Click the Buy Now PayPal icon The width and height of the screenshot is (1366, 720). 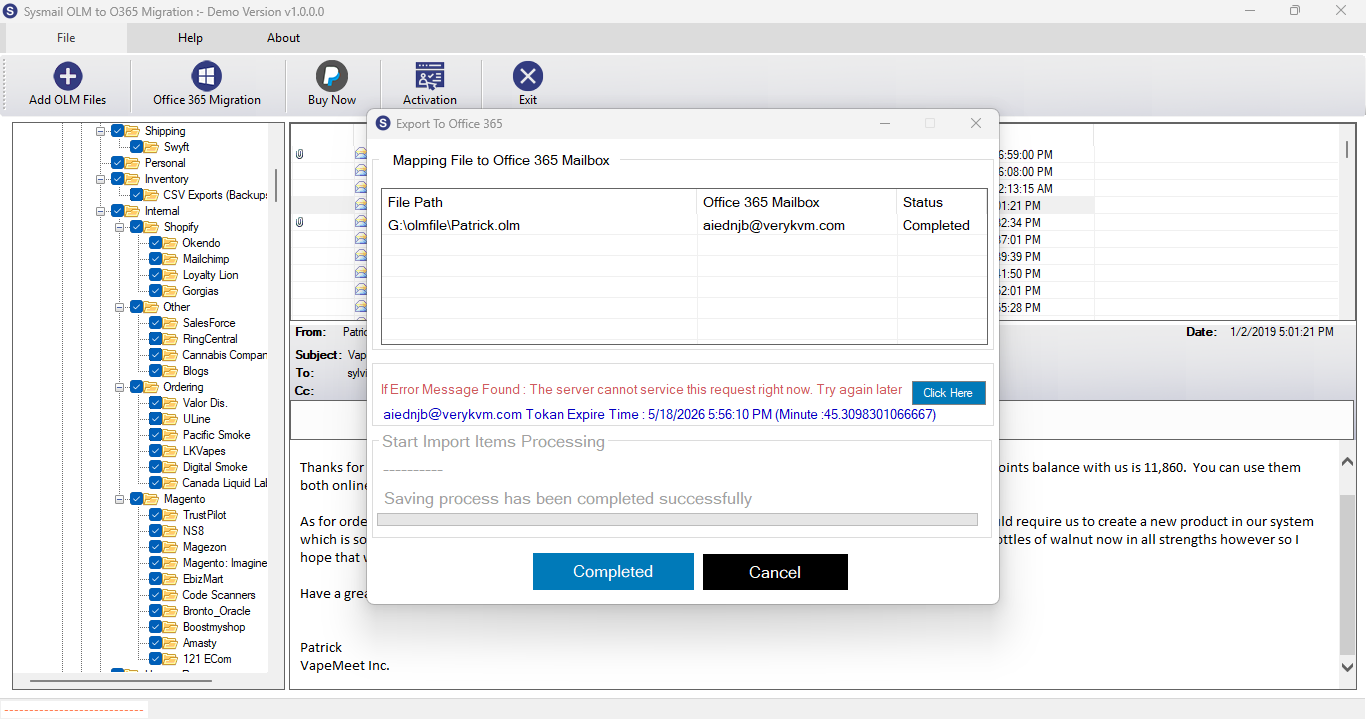point(331,76)
